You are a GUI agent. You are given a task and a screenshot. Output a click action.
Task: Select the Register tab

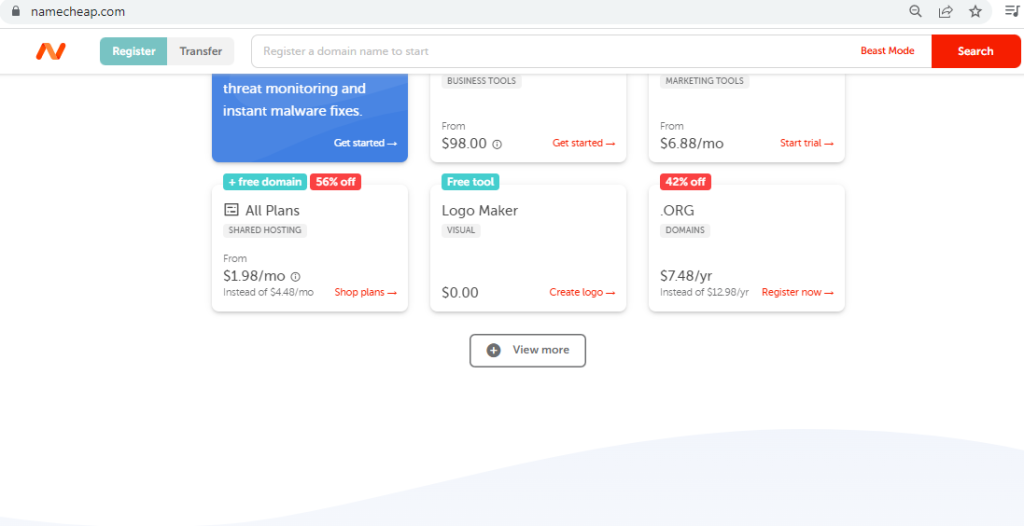click(x=134, y=51)
